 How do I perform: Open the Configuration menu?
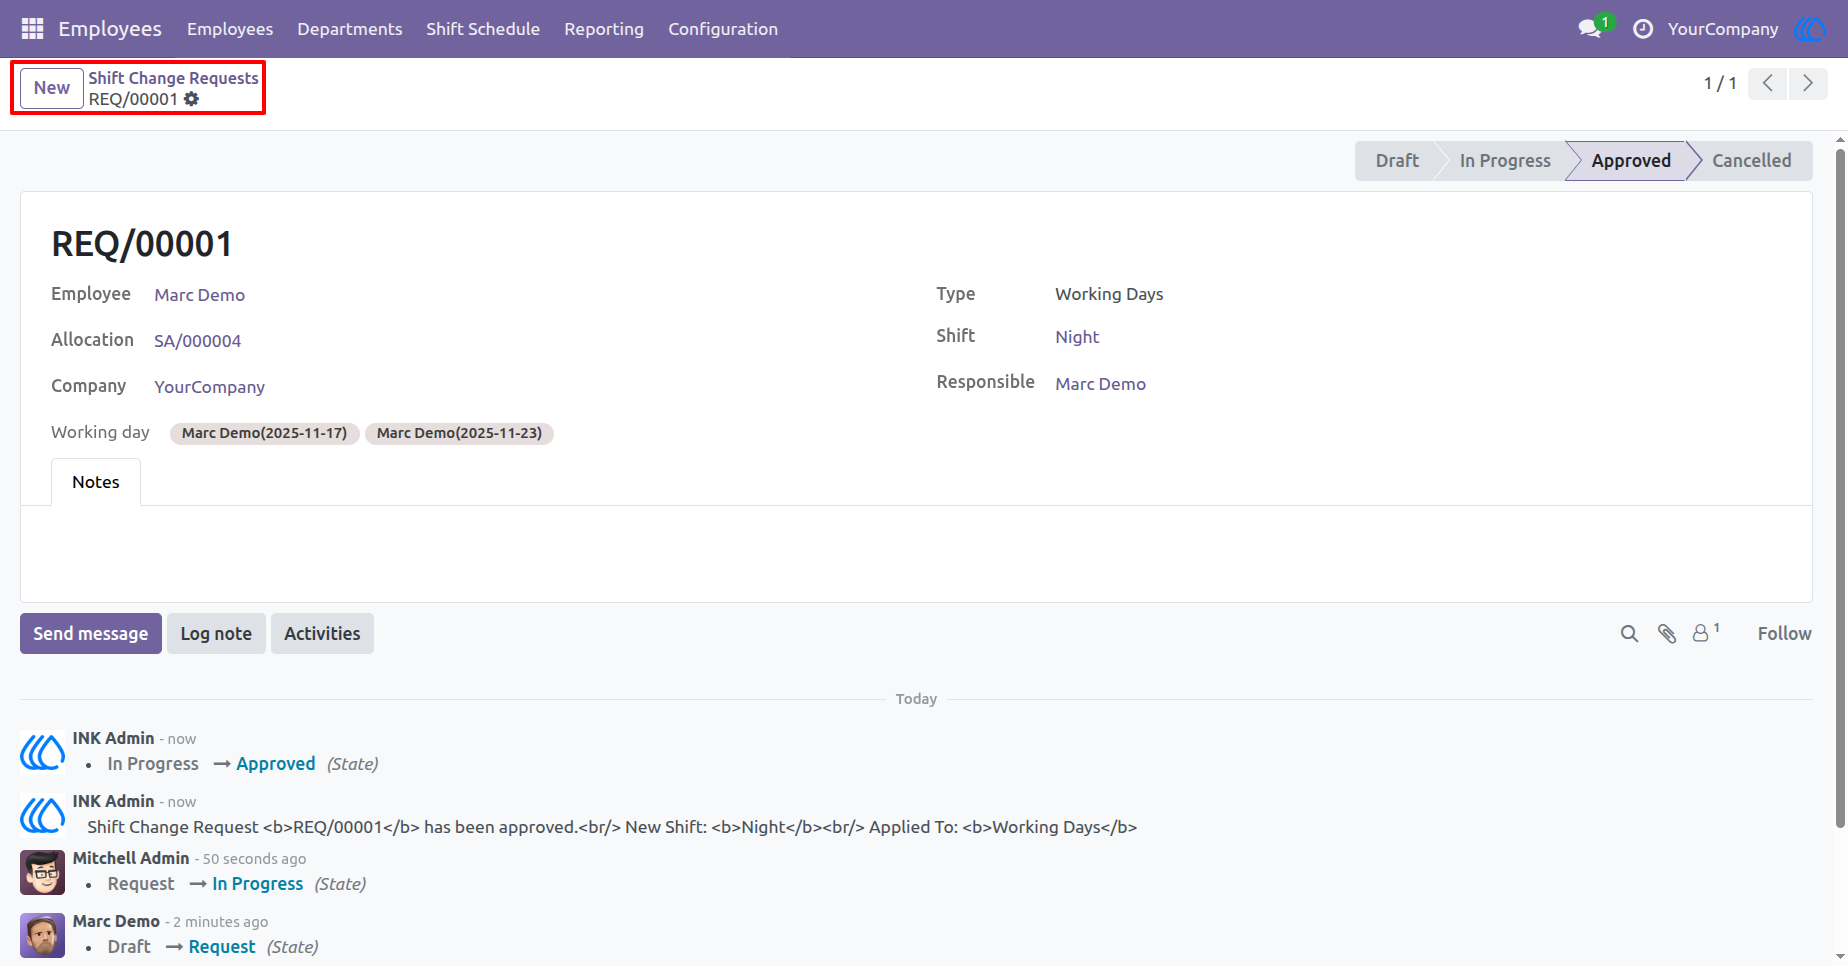tap(723, 29)
